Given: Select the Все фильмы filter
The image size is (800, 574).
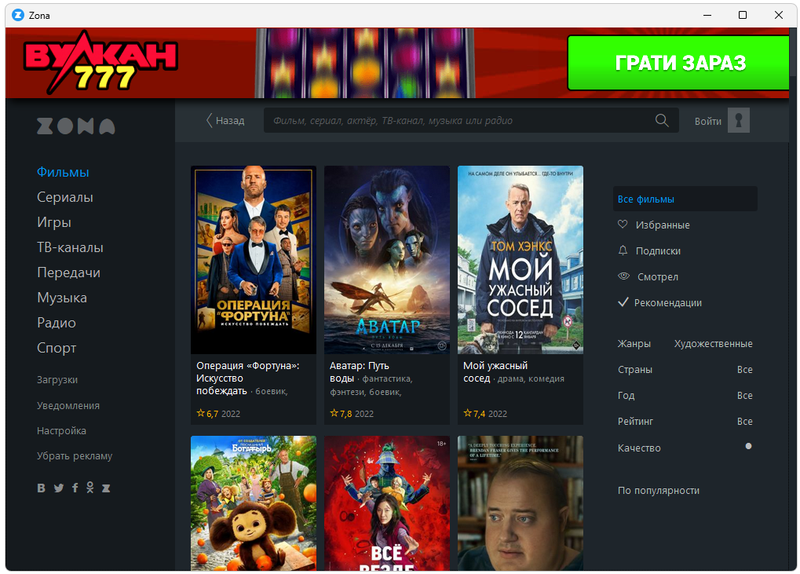Looking at the screenshot, I should click(x=685, y=199).
